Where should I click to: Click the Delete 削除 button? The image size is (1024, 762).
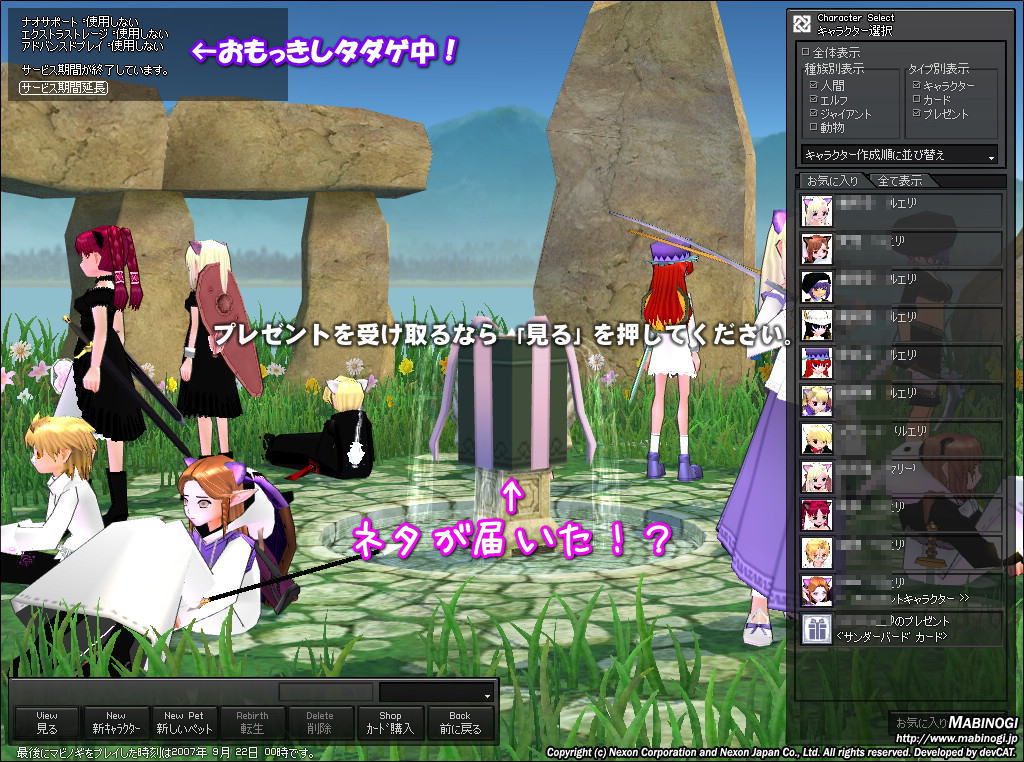[320, 723]
